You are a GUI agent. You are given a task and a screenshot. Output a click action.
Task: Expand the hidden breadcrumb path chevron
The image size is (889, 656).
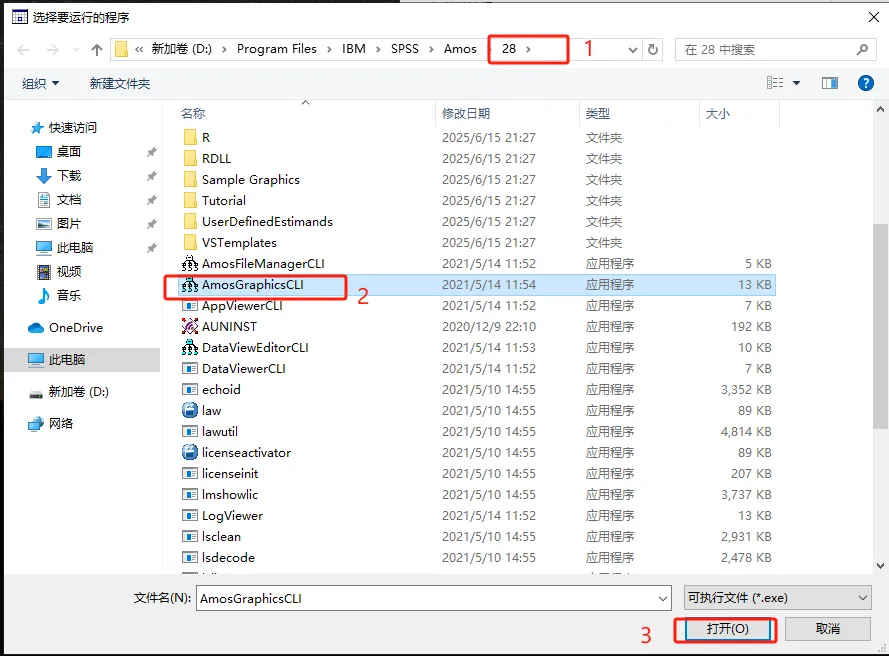pyautogui.click(x=139, y=49)
